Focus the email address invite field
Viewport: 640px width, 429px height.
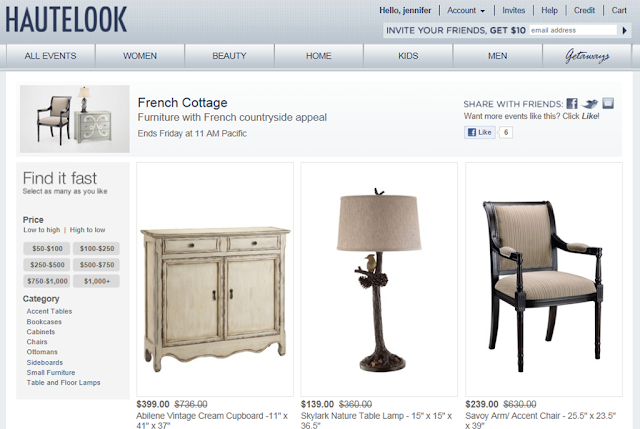(573, 30)
